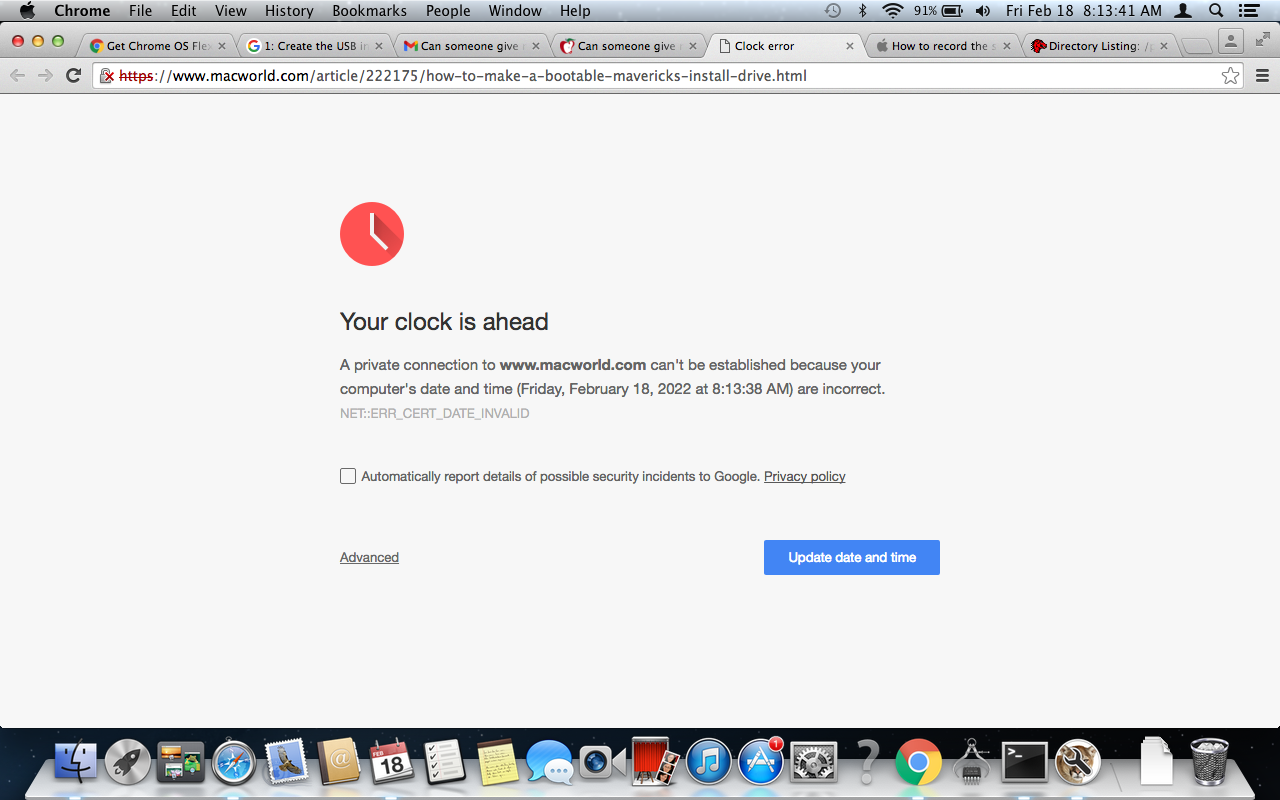
Task: Open the View menu
Action: tap(231, 11)
